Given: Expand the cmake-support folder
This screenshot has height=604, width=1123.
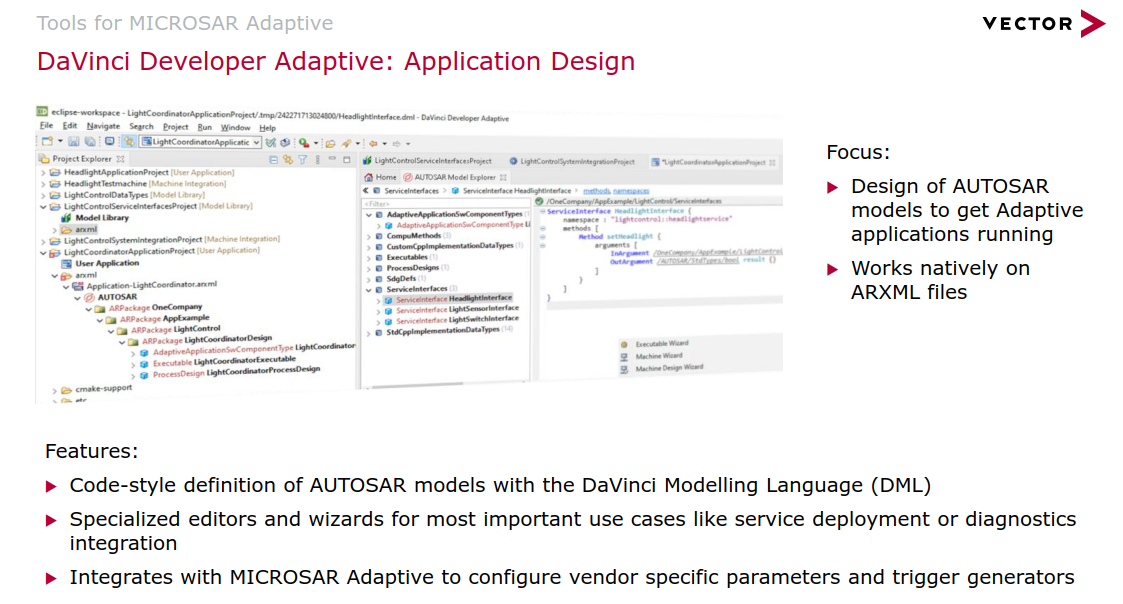Looking at the screenshot, I should (54, 390).
